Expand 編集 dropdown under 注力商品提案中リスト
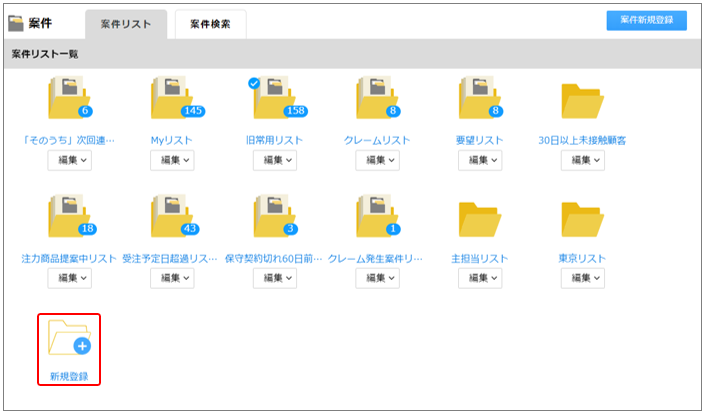The height and width of the screenshot is (414, 706). pos(70,278)
